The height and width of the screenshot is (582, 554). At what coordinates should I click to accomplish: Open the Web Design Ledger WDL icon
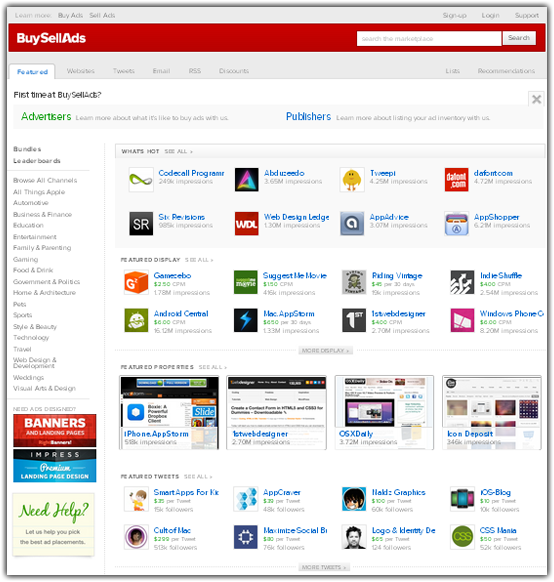tap(246, 224)
